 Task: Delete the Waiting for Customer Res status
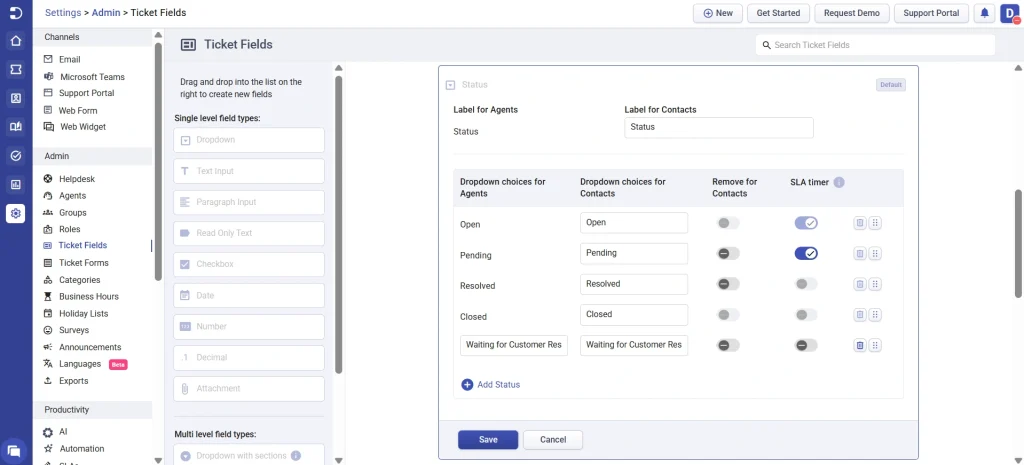(860, 345)
